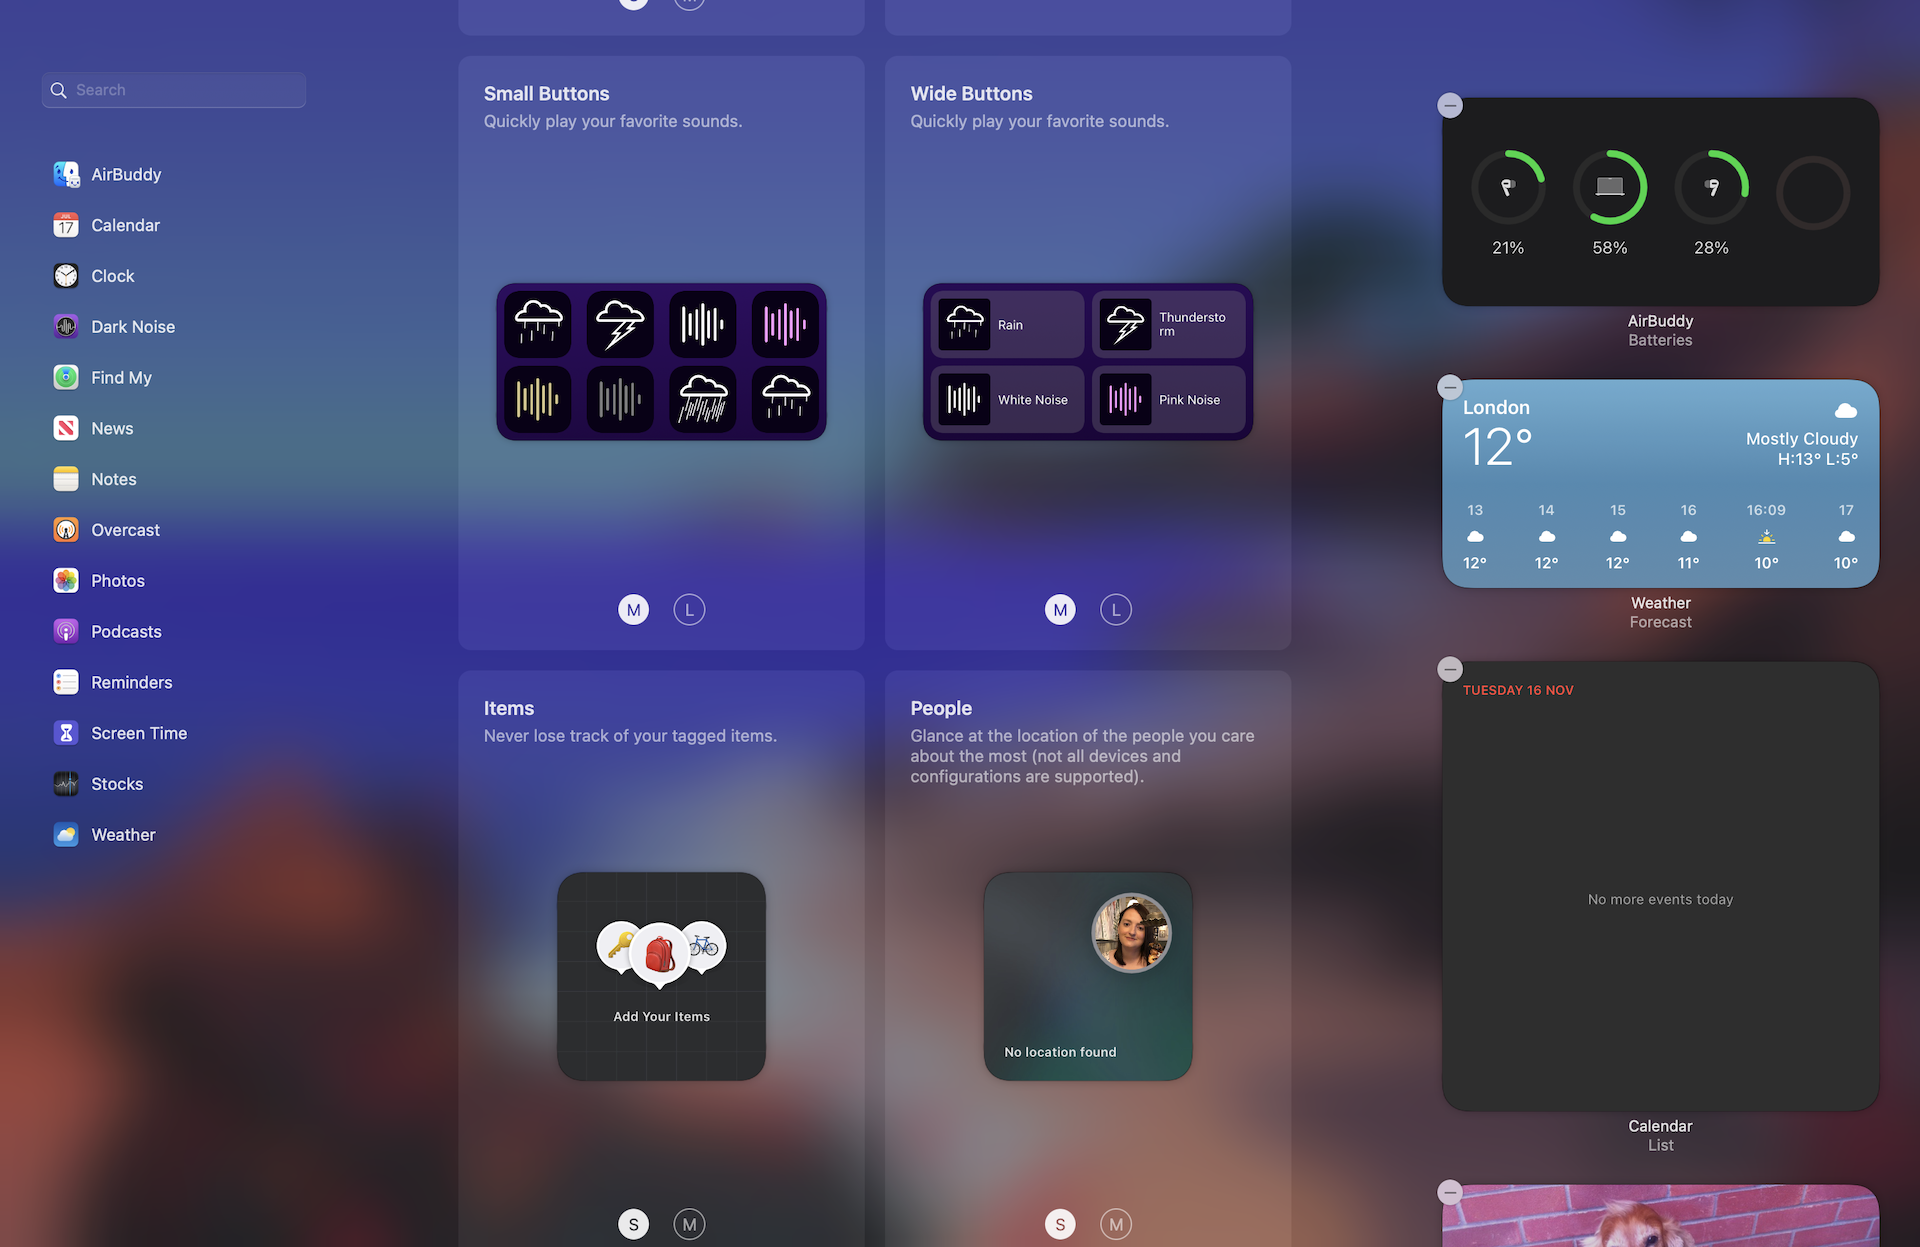The height and width of the screenshot is (1247, 1920).
Task: Select Overcast in sidebar menu
Action: 125,529
